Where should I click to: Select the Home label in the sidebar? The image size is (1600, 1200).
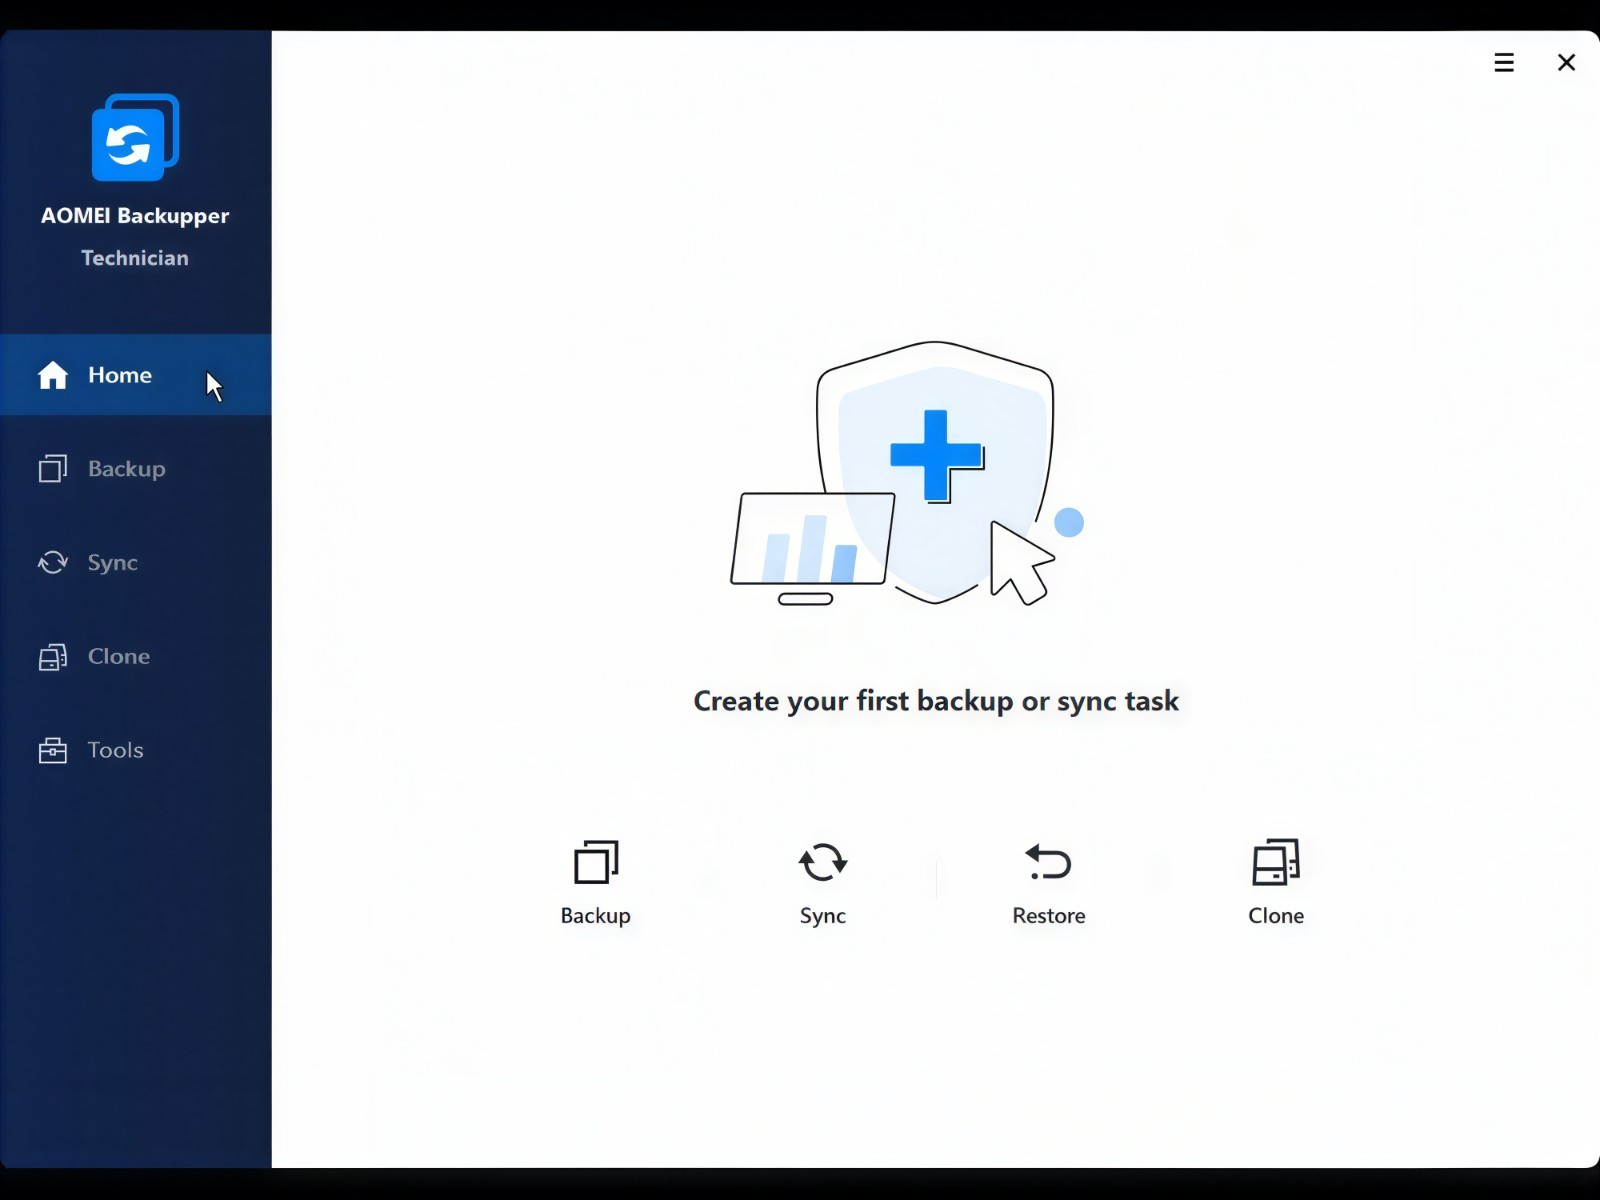click(x=120, y=375)
